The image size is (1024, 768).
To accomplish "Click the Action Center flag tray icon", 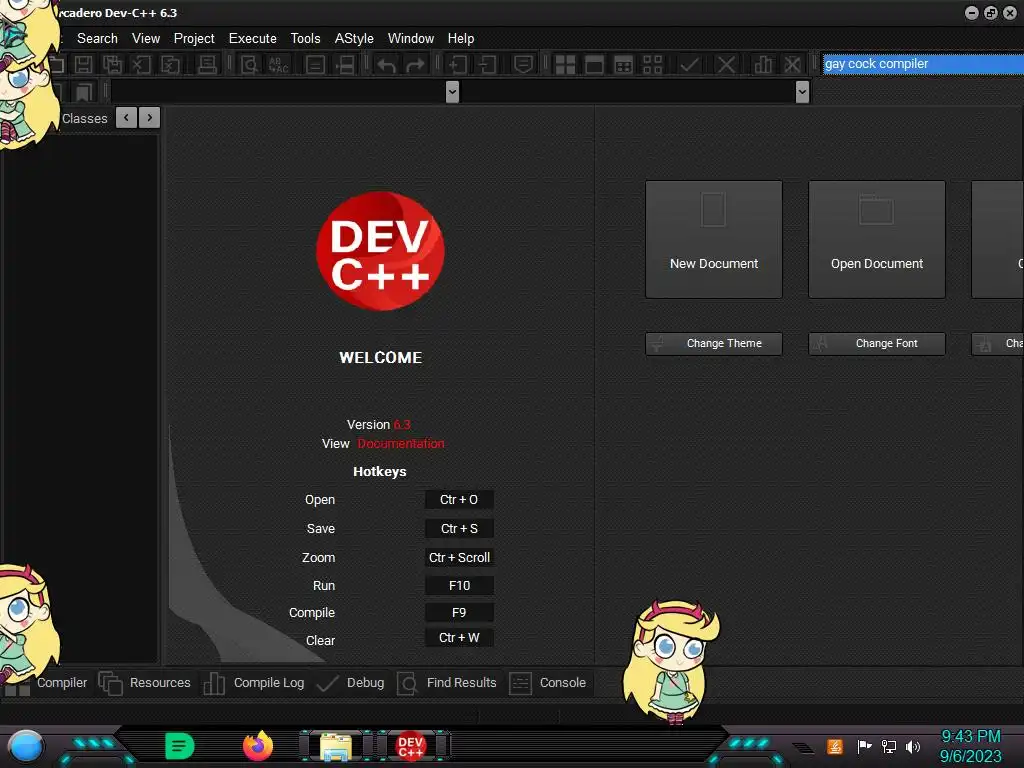I will coord(865,746).
